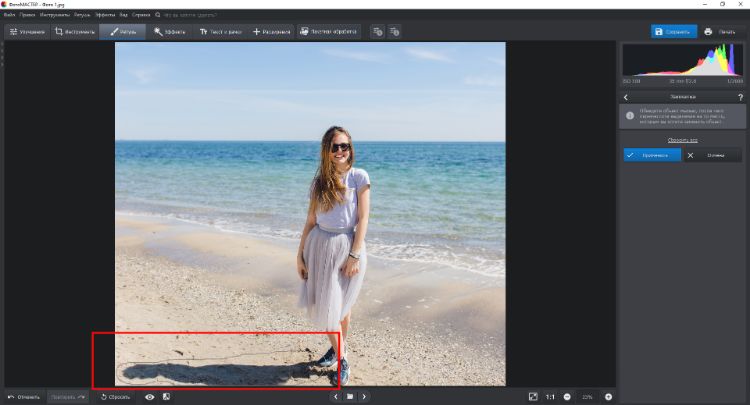750x405 pixels.
Task: Click the search field in the menu bar
Action: pyautogui.click(x=190, y=15)
